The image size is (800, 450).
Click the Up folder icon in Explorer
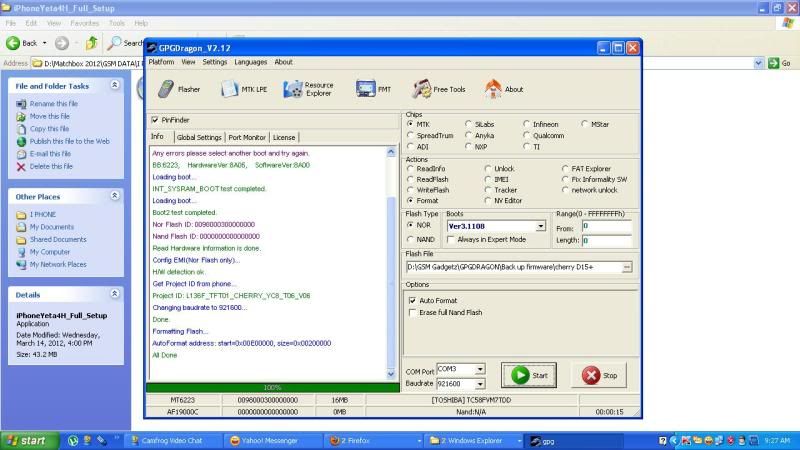[91, 43]
